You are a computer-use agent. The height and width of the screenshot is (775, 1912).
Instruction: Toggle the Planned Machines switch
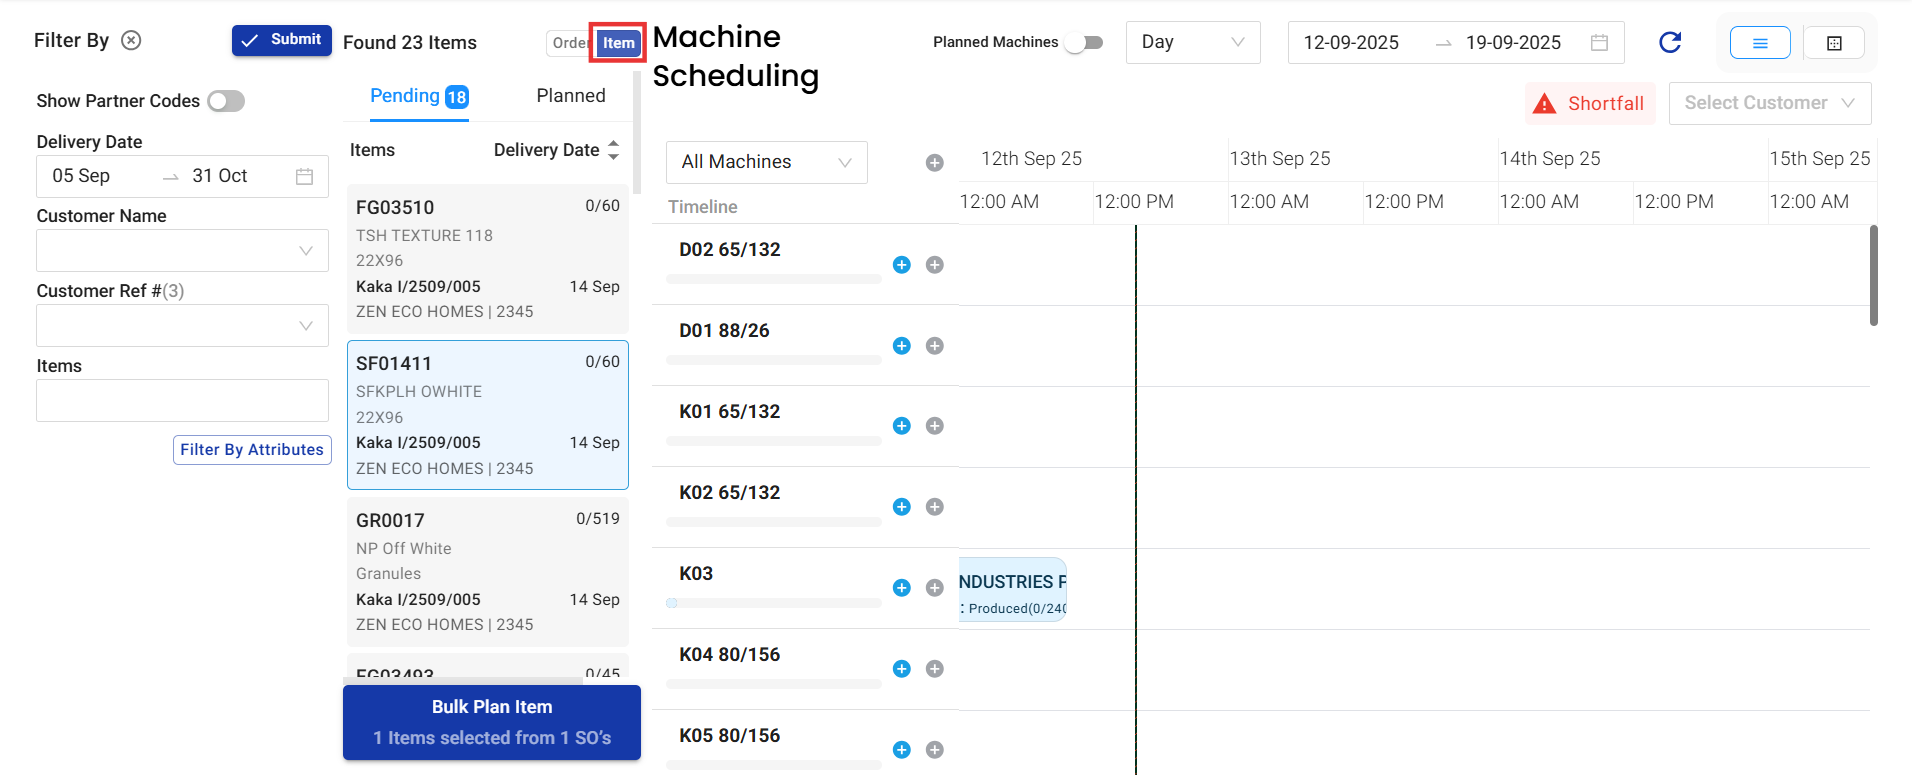pos(1083,43)
